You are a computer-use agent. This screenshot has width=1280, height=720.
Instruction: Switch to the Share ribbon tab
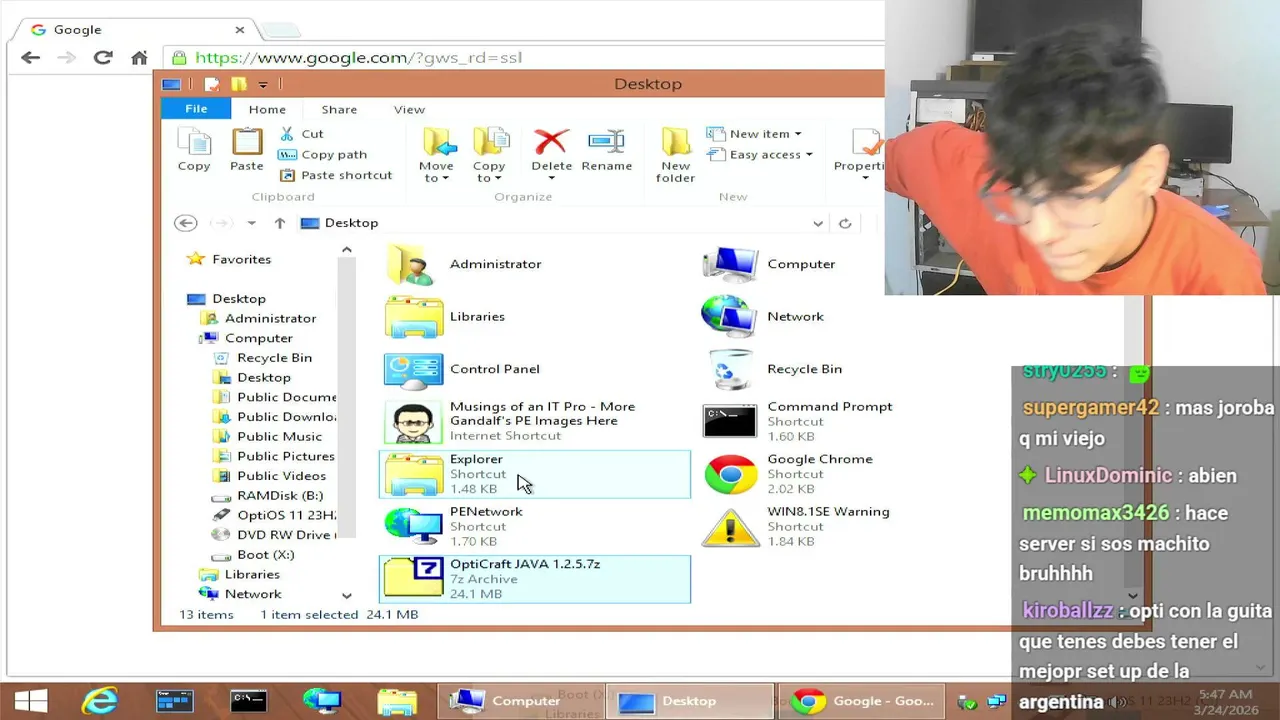[339, 109]
